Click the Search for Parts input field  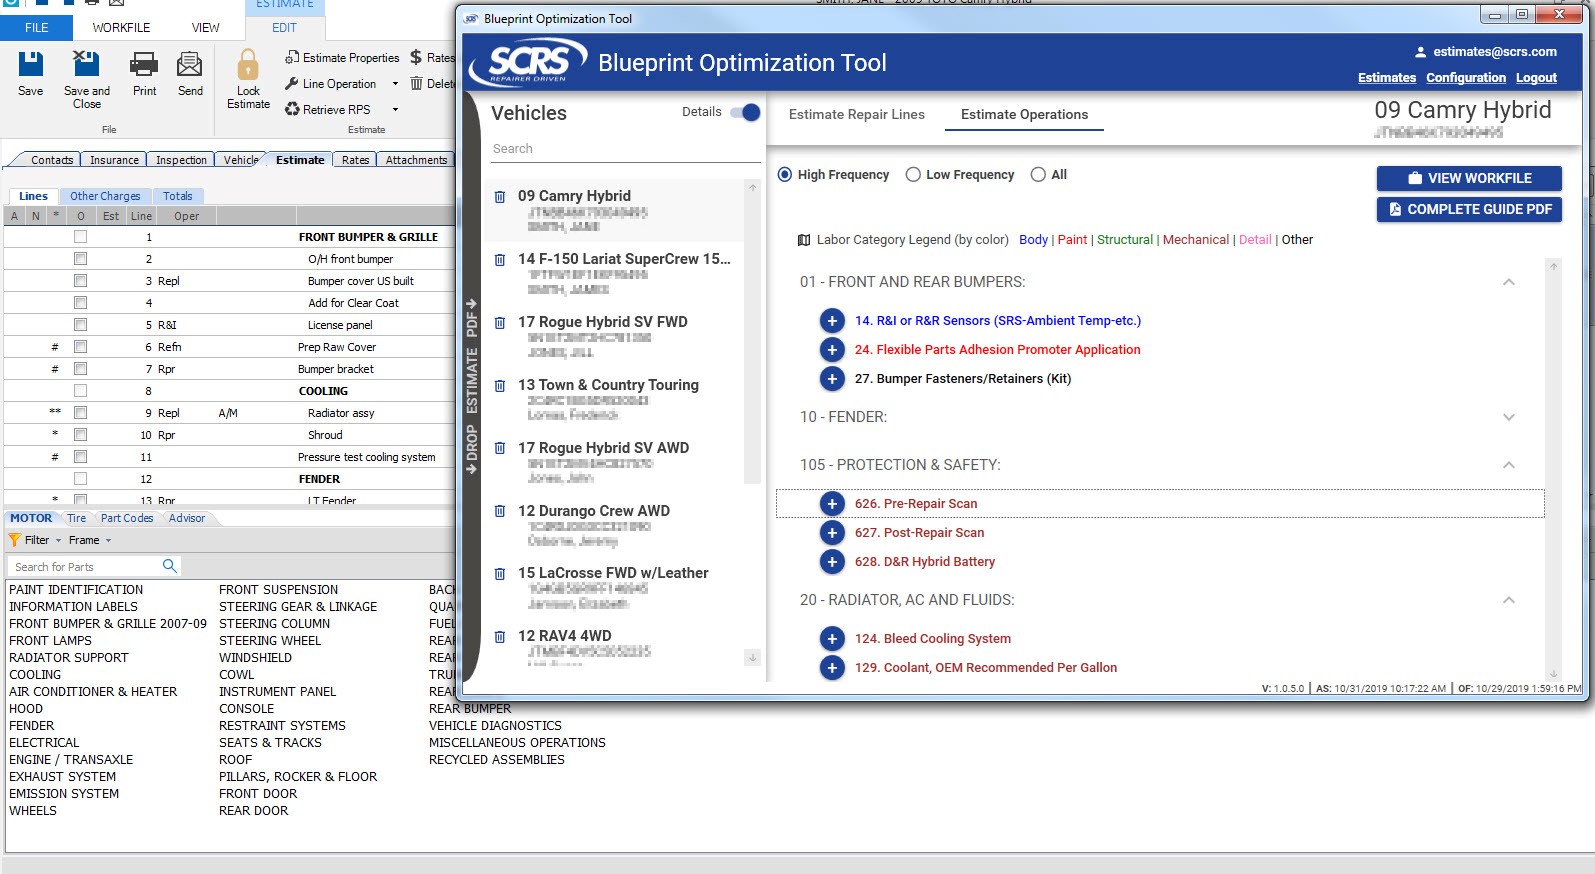pyautogui.click(x=84, y=566)
